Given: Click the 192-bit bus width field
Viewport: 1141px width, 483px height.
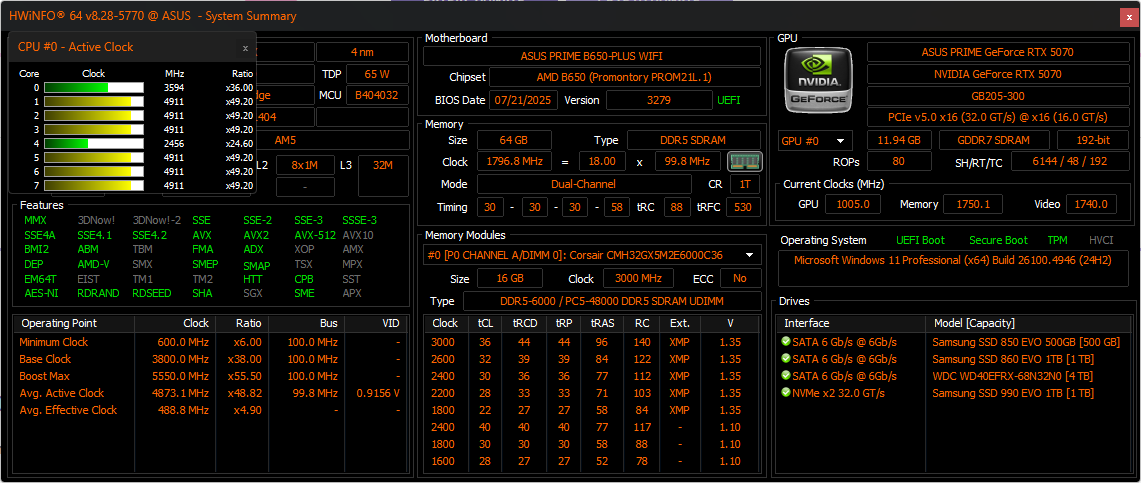Looking at the screenshot, I should coord(1092,140).
